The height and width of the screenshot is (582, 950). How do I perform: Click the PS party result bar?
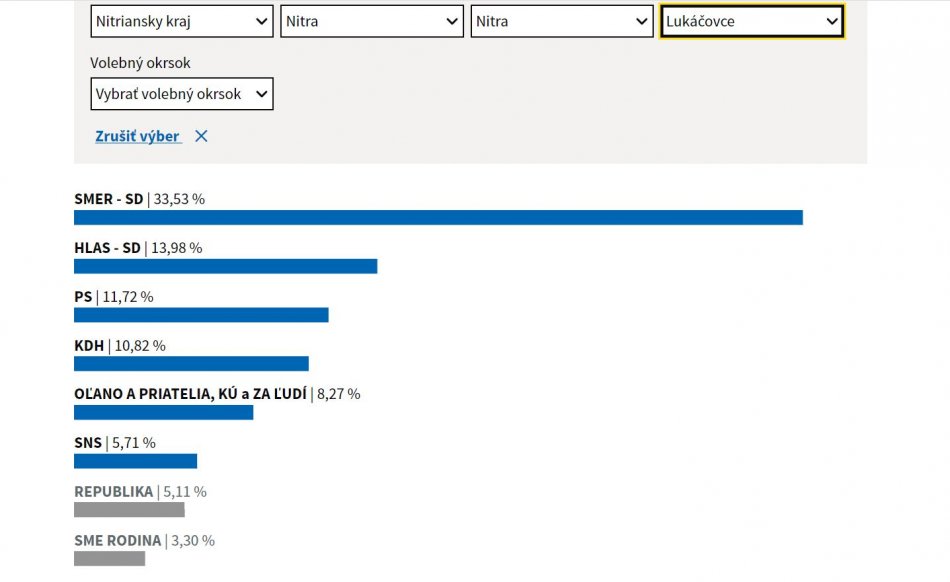[x=201, y=315]
